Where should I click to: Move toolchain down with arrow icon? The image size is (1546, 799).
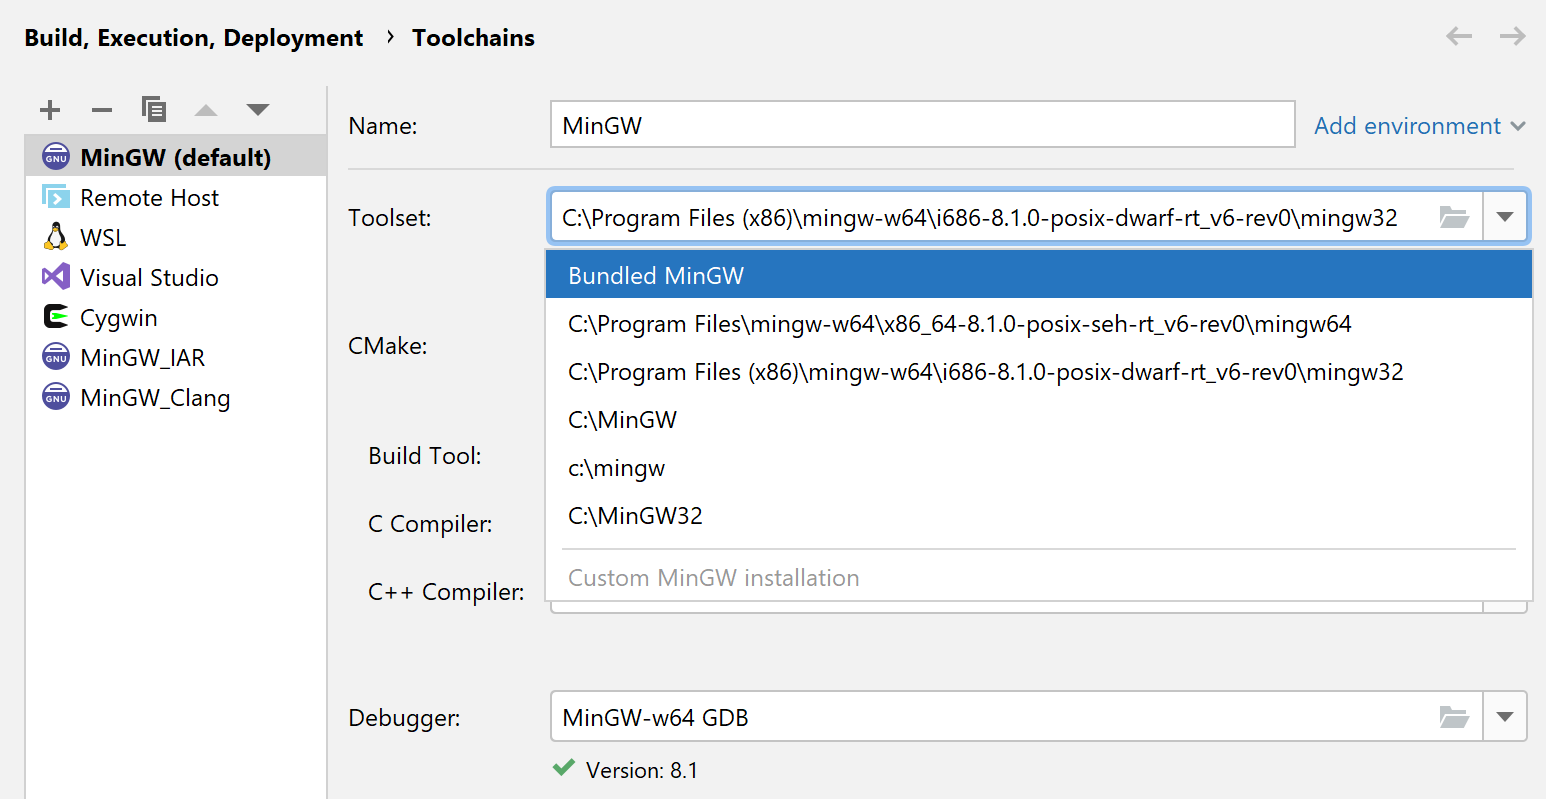[x=258, y=110]
